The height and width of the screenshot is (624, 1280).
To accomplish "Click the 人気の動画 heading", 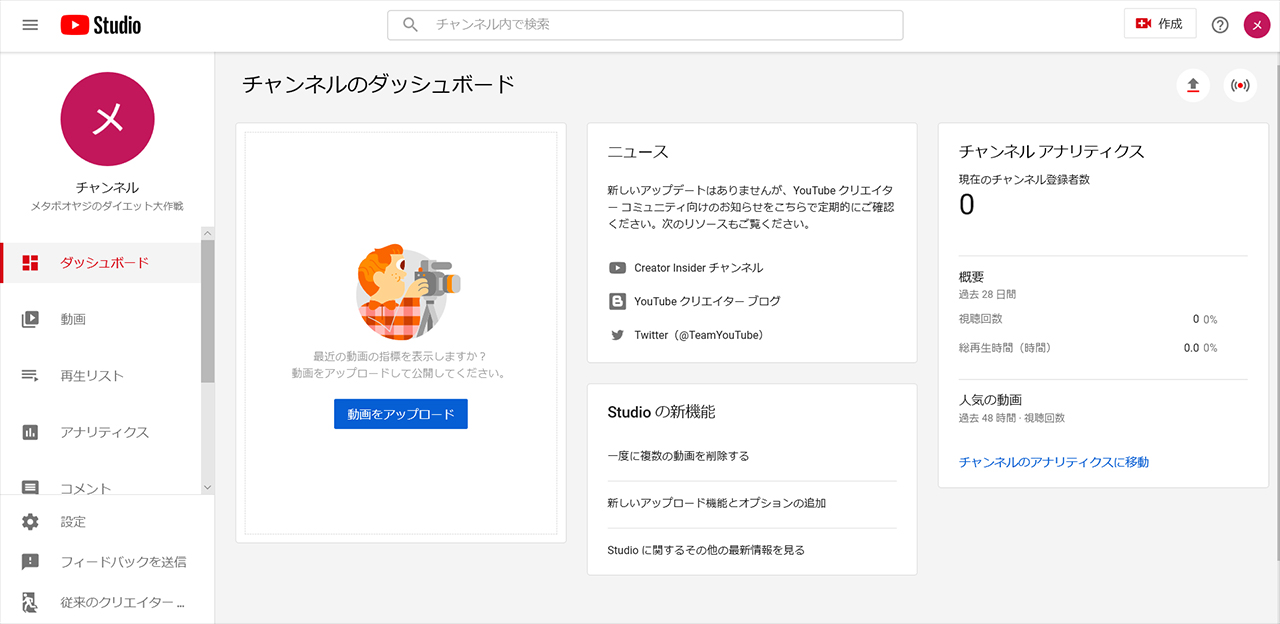I will pyautogui.click(x=990, y=399).
